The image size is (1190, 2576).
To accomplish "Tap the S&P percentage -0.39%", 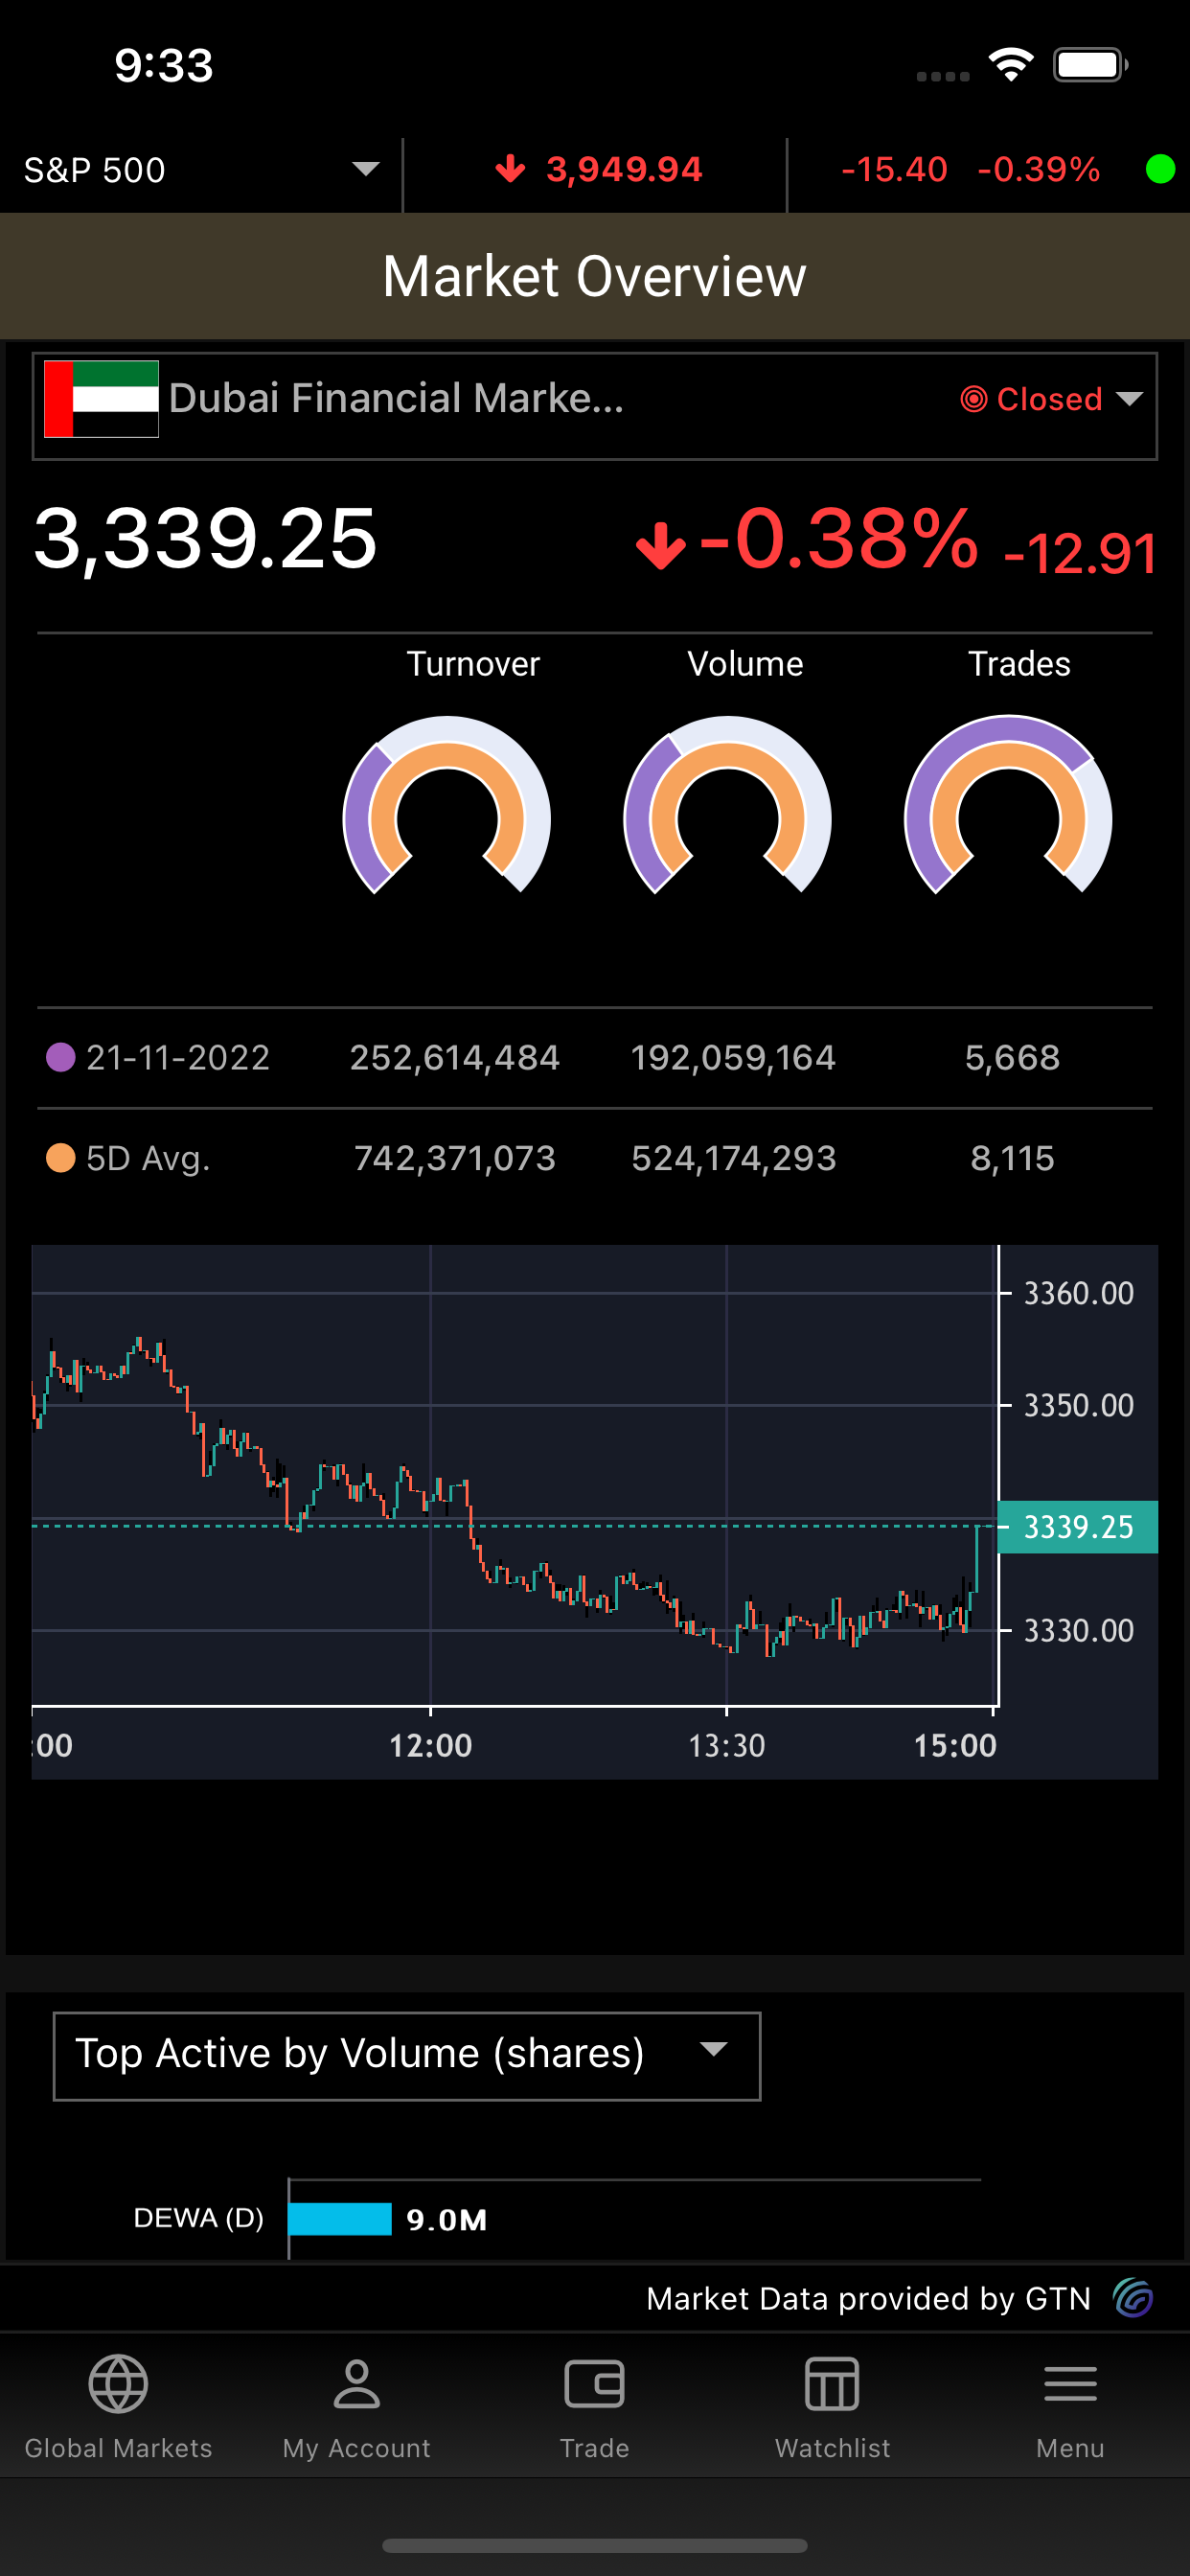I will (x=1039, y=169).
